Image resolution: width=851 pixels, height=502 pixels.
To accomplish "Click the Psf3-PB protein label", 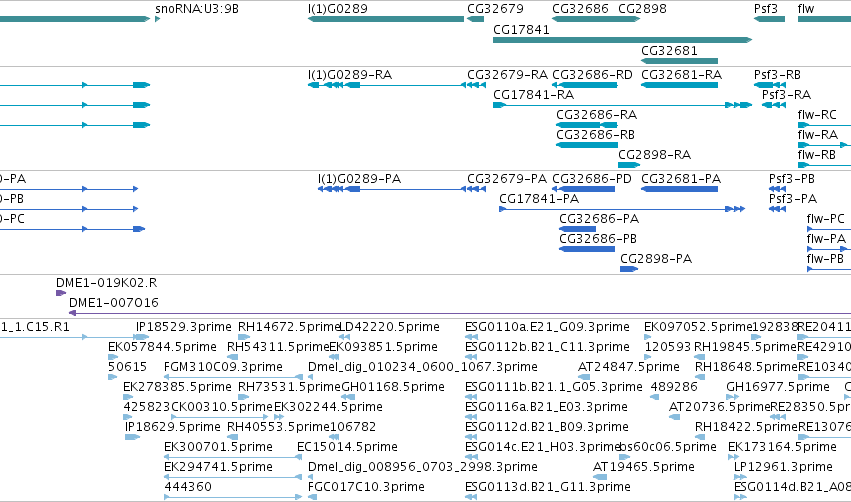I will tap(791, 179).
